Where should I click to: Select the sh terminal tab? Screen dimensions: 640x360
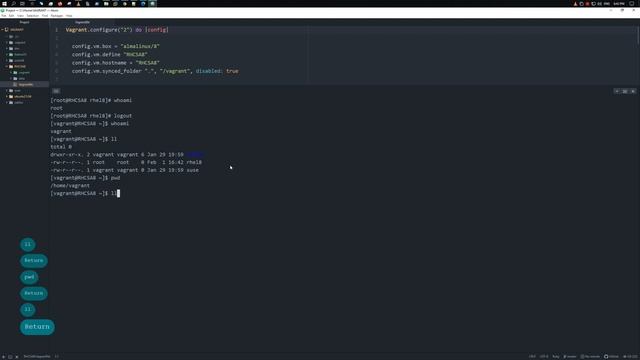coord(56,91)
